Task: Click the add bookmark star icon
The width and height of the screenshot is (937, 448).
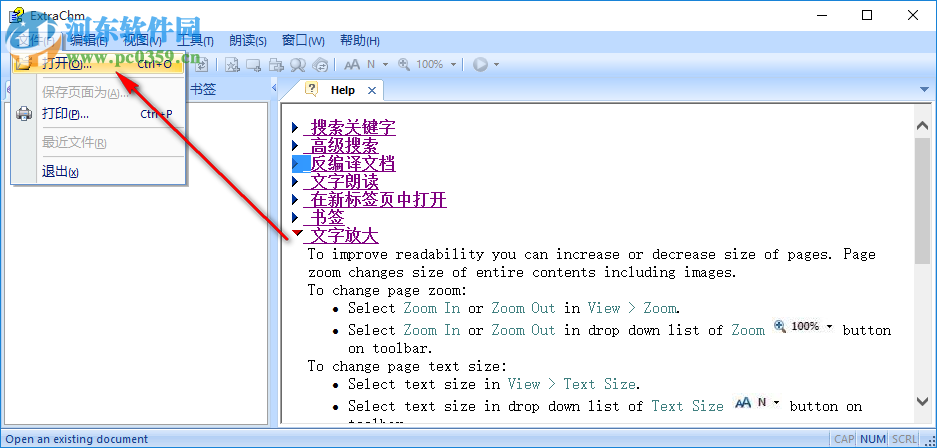Action: click(x=232, y=64)
